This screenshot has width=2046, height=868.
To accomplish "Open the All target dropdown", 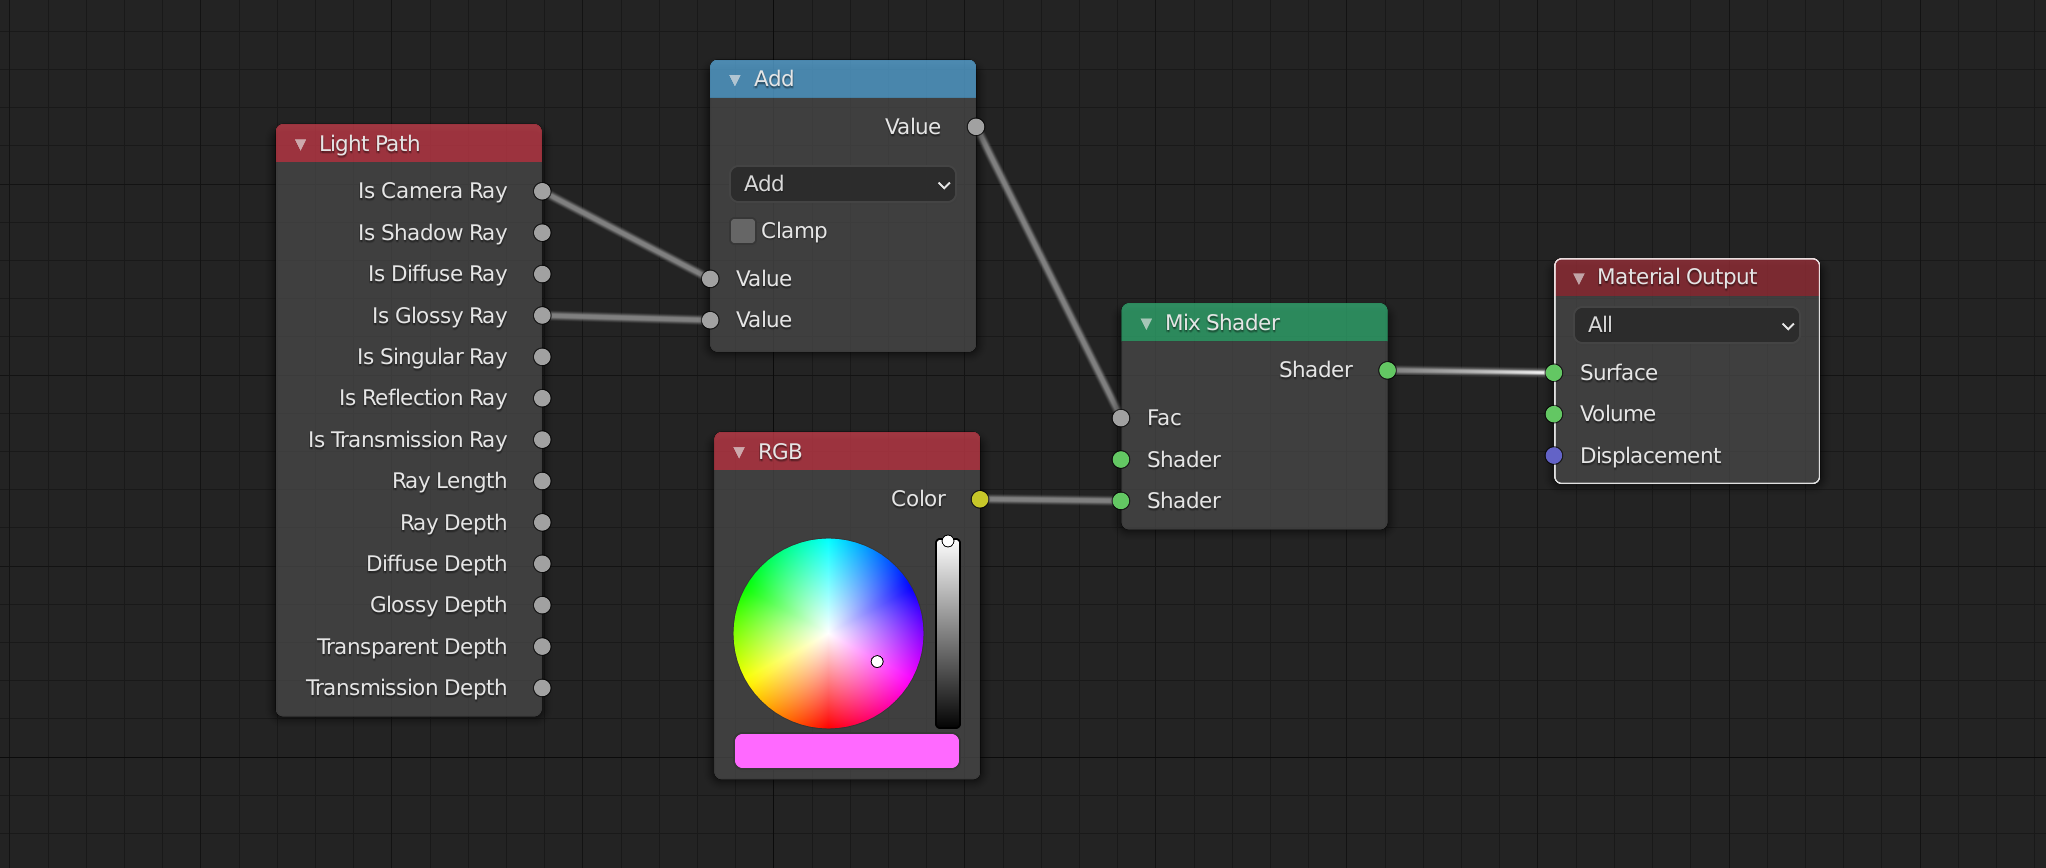I will [x=1687, y=325].
